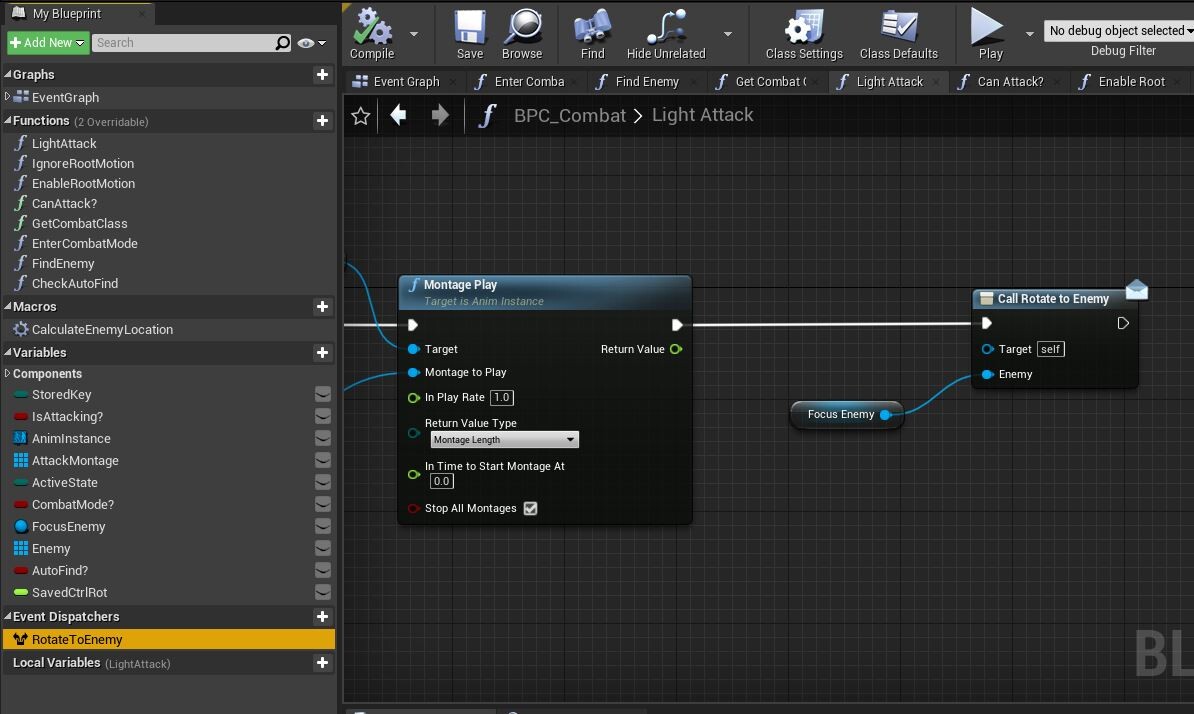Toggle CombatMode? variable editable eye

323,504
